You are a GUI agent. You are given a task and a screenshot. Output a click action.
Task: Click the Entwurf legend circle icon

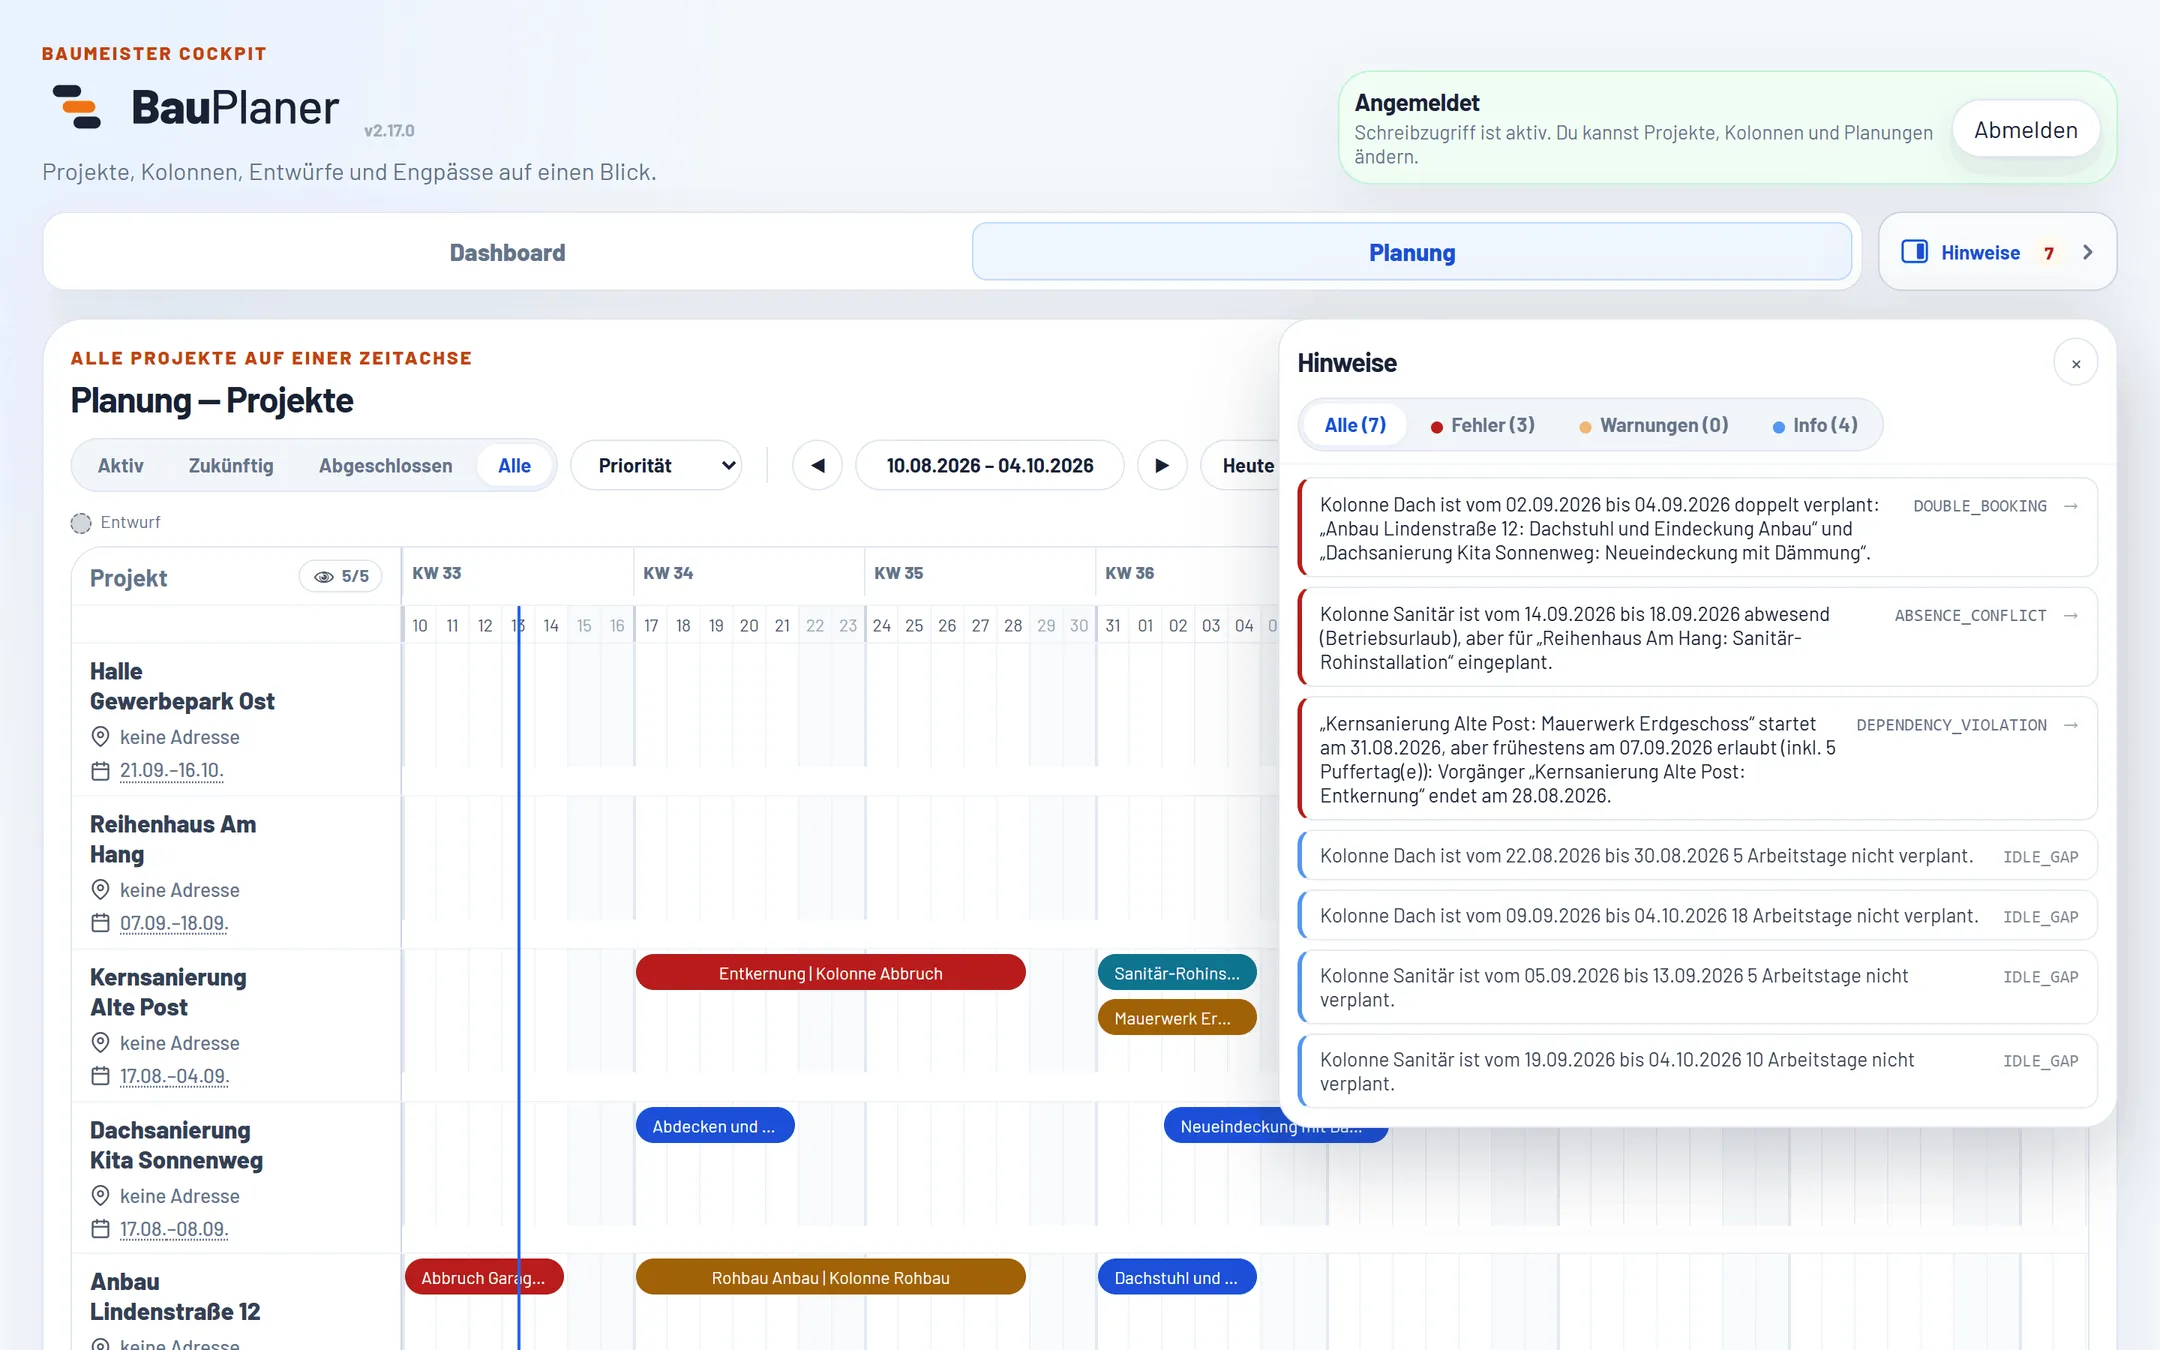(81, 523)
